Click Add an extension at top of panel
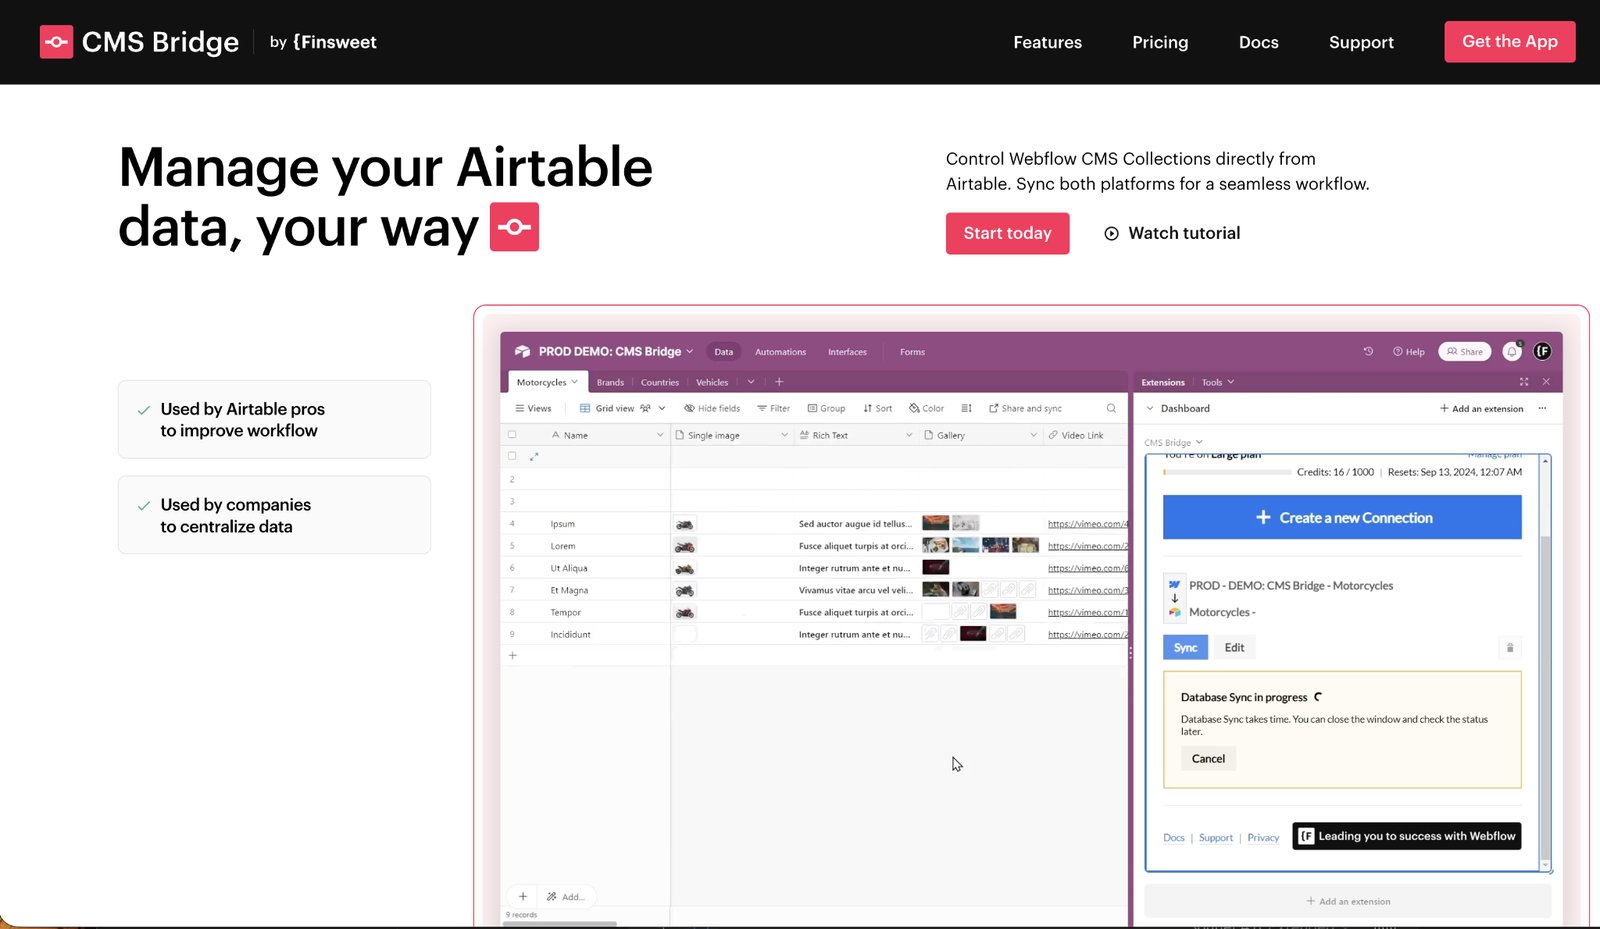 (x=1481, y=408)
